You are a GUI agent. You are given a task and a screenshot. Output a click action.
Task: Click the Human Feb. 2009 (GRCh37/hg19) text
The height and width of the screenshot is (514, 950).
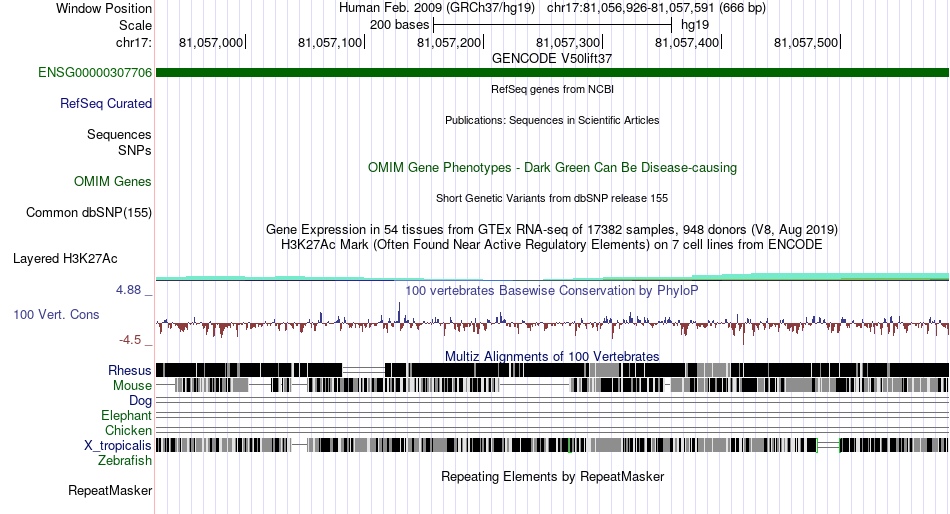[437, 8]
